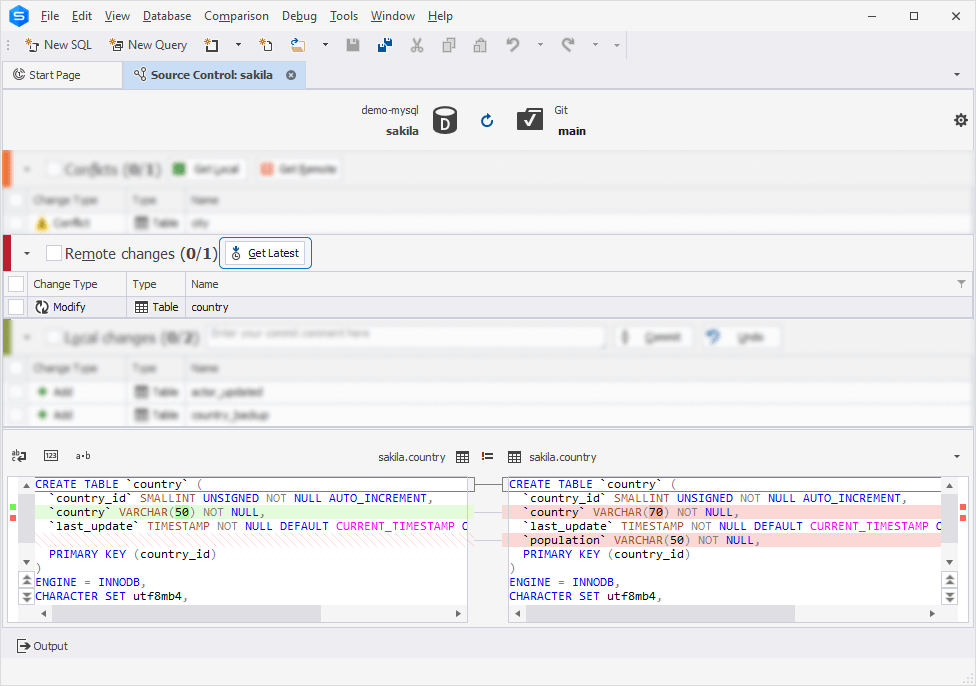Open the Tools menu

tap(344, 16)
